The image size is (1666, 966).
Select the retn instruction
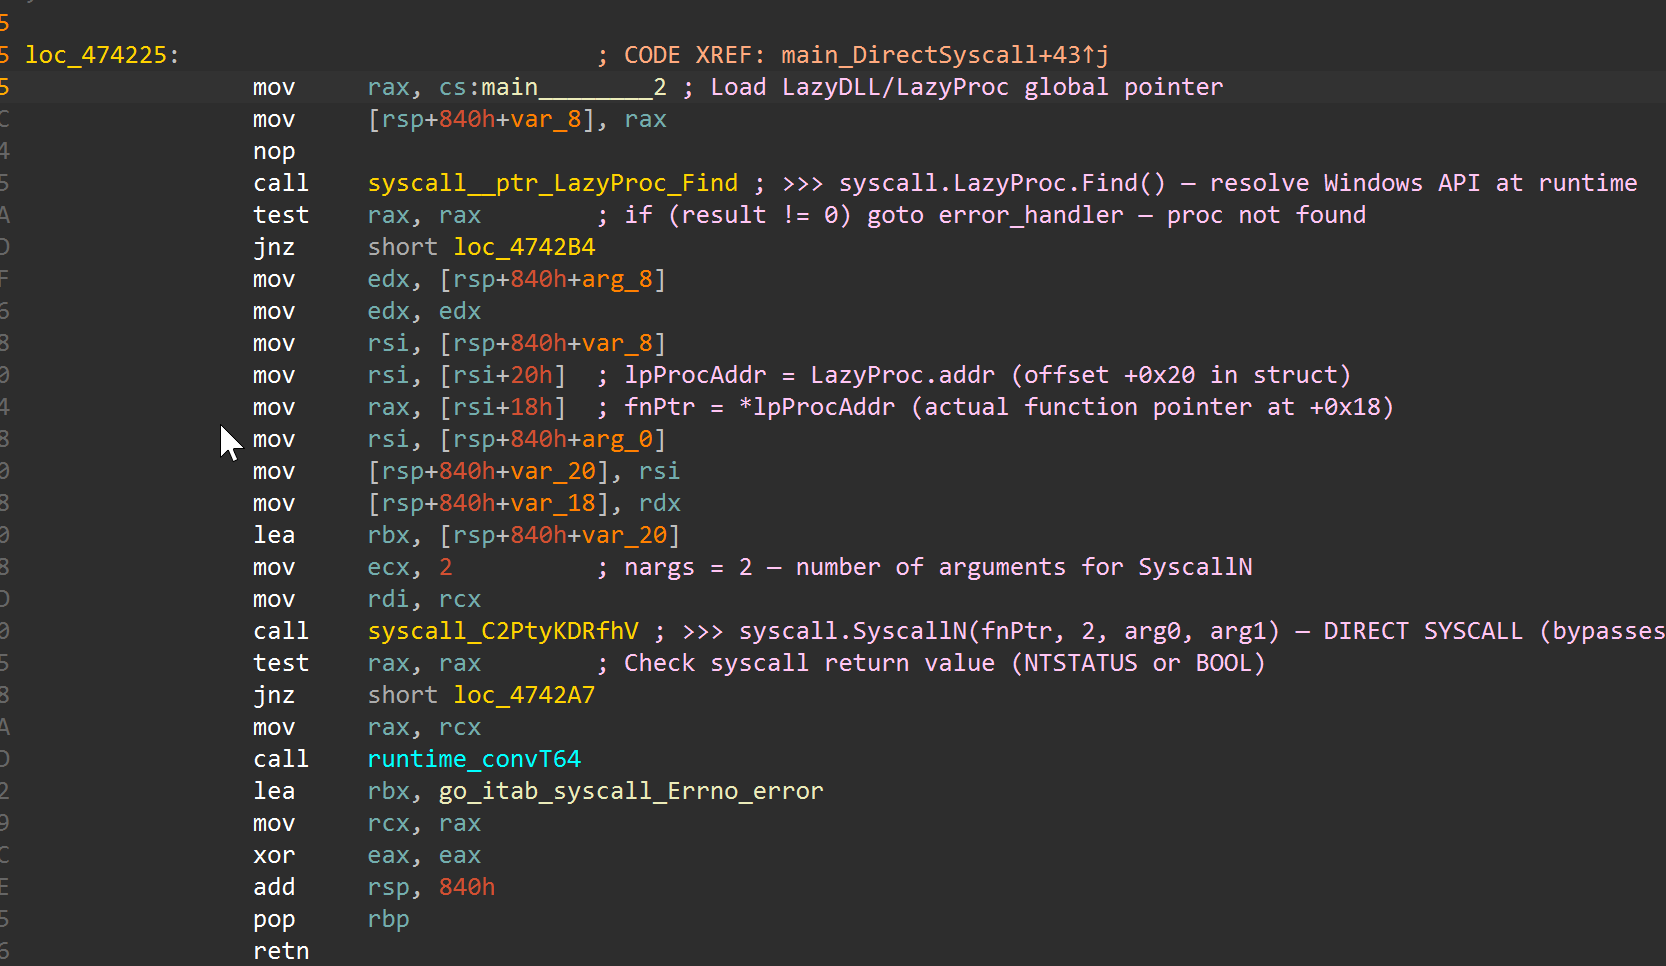[x=281, y=951]
